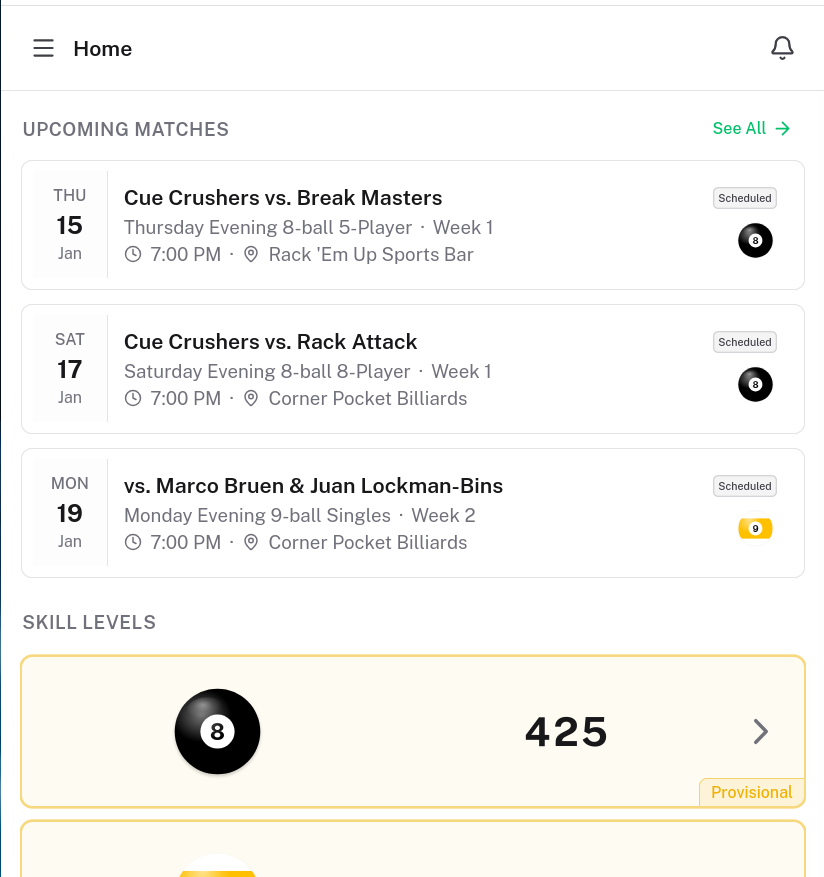824x877 pixels.
Task: Open the navigation hamburger menu
Action: click(43, 48)
